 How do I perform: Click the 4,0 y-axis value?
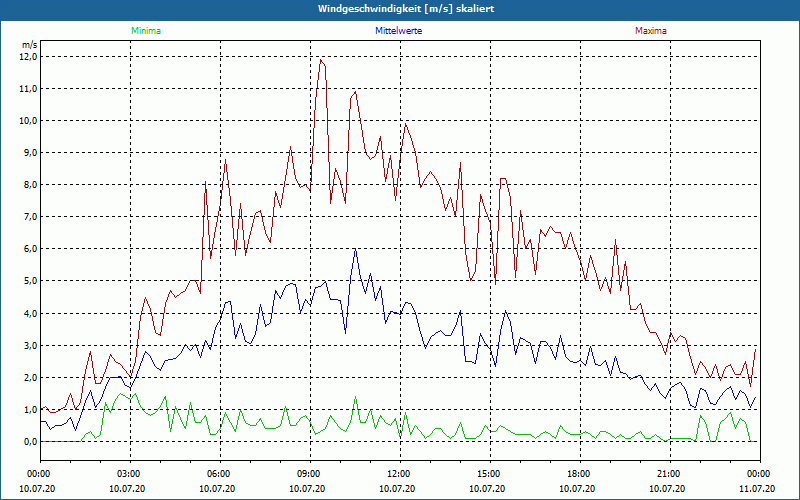click(x=30, y=313)
